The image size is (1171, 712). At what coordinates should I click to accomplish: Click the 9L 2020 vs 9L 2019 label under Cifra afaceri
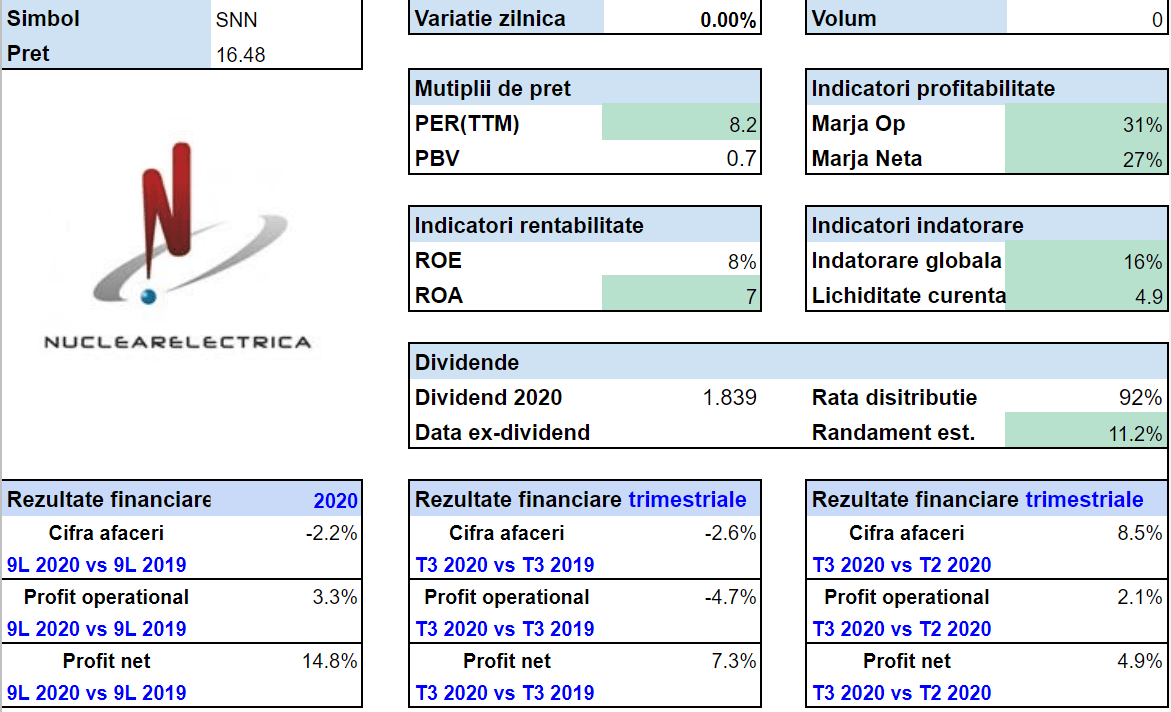[97, 565]
